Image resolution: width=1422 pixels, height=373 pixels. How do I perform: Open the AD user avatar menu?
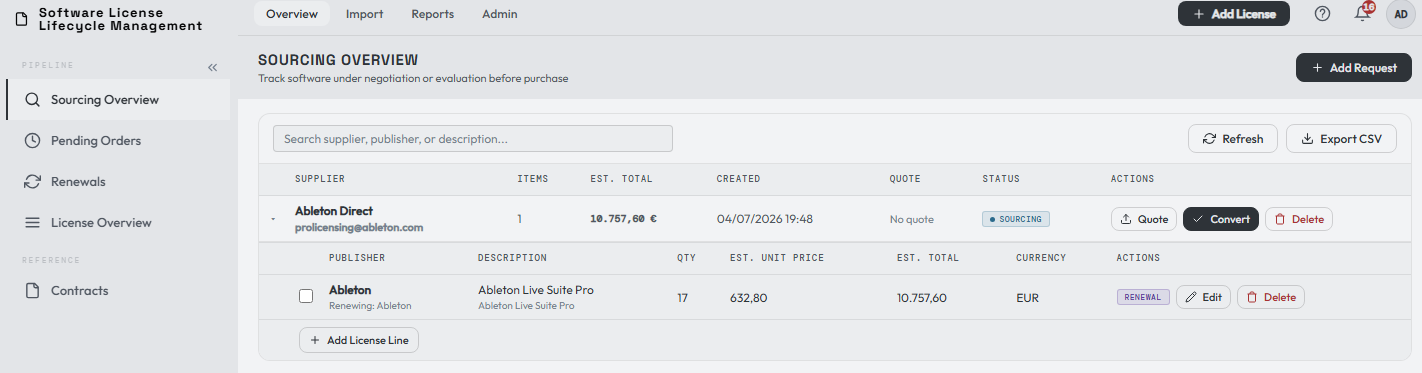[x=1401, y=15]
